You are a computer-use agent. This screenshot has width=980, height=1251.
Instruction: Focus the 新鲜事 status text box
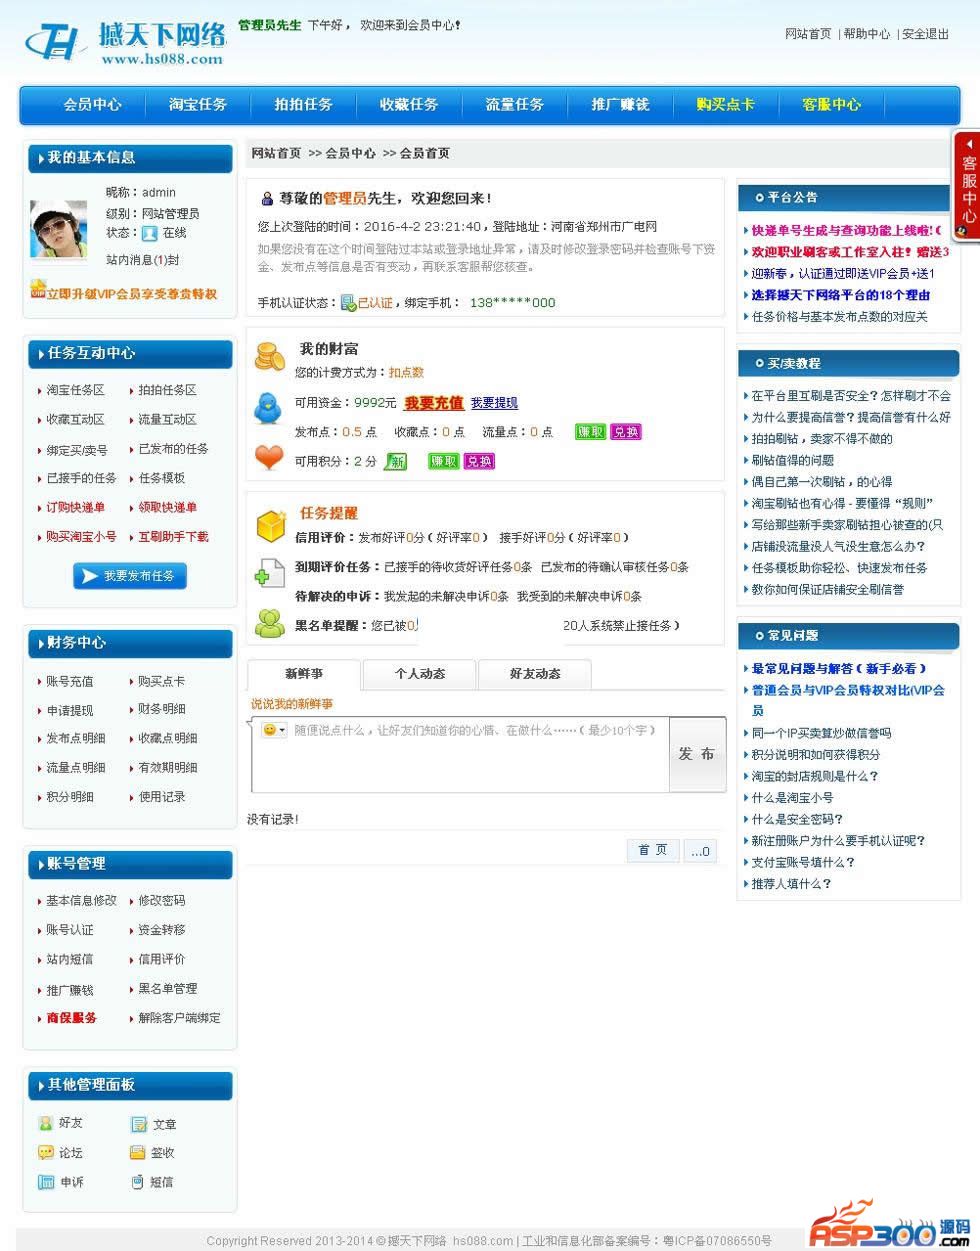(x=459, y=754)
